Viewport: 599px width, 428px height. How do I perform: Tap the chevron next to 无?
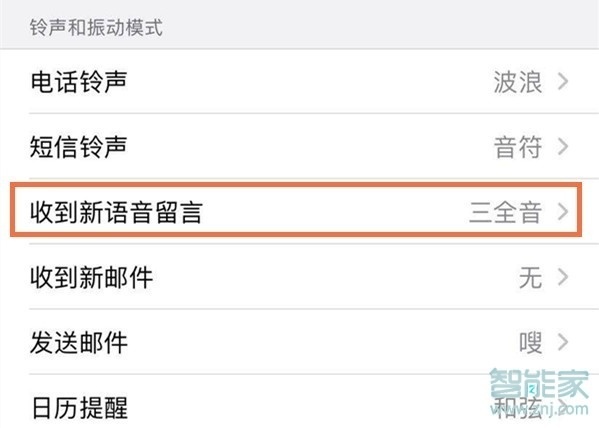pos(563,277)
